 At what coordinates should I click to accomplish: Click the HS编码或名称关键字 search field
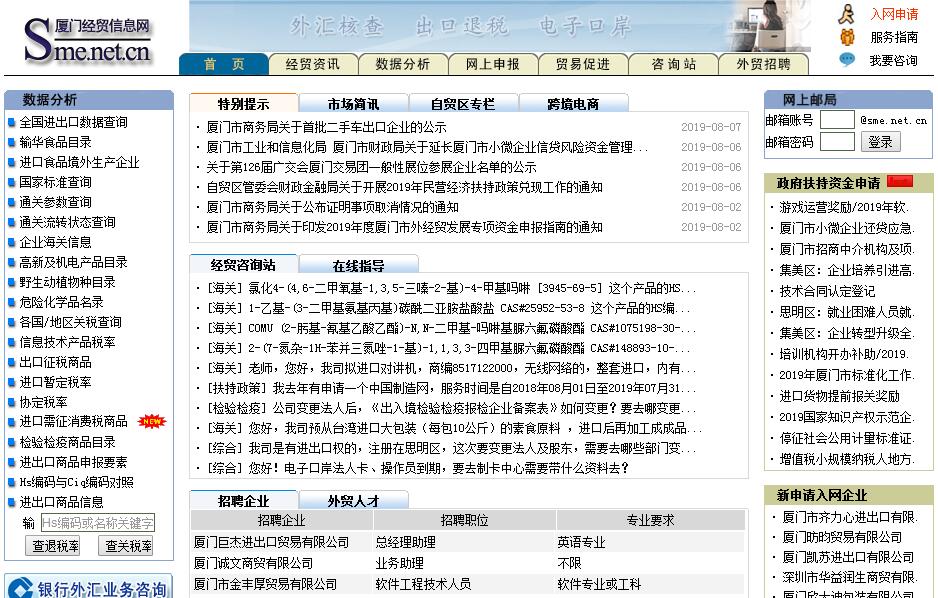97,523
